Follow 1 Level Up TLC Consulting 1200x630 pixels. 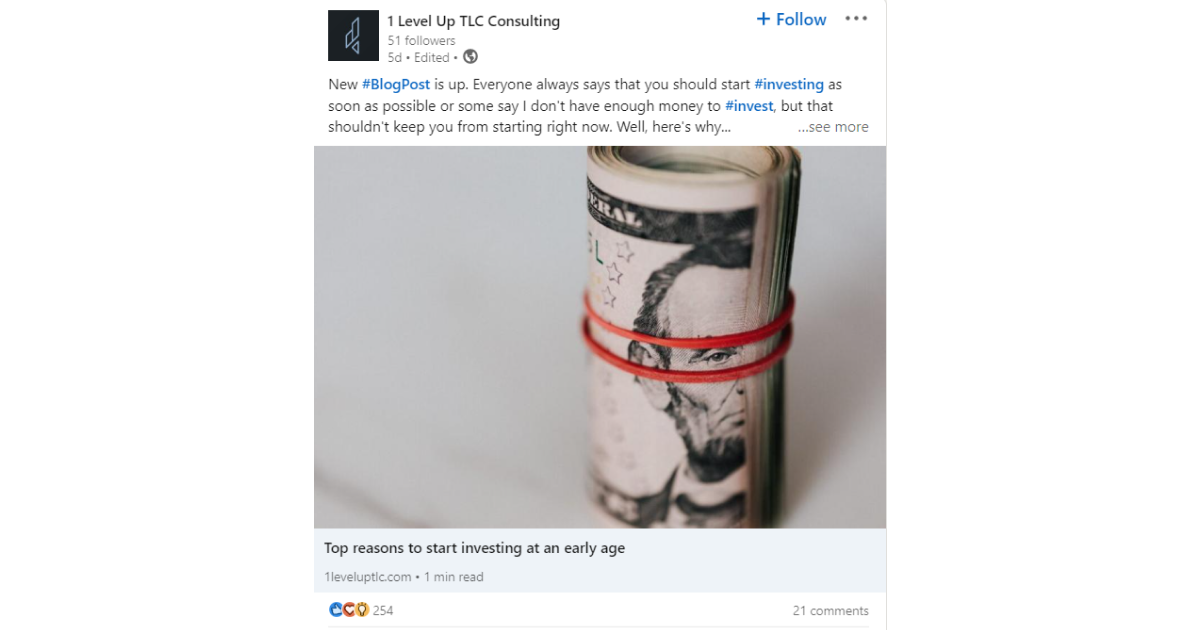click(791, 20)
